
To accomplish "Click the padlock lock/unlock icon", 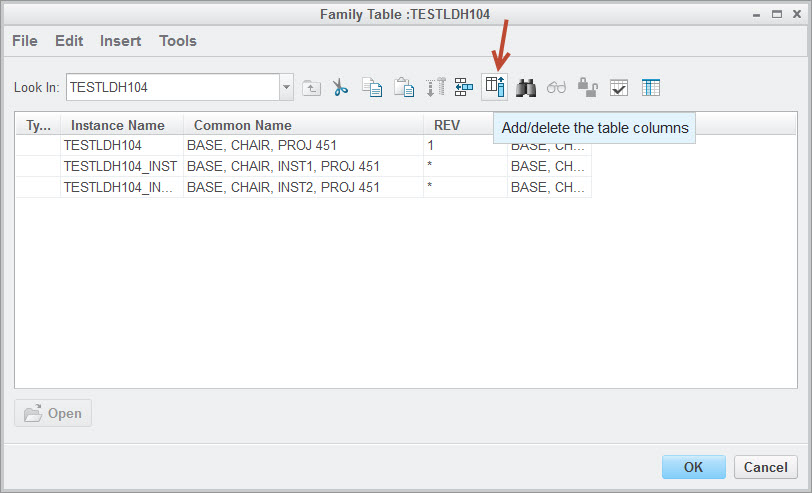I will (x=588, y=88).
